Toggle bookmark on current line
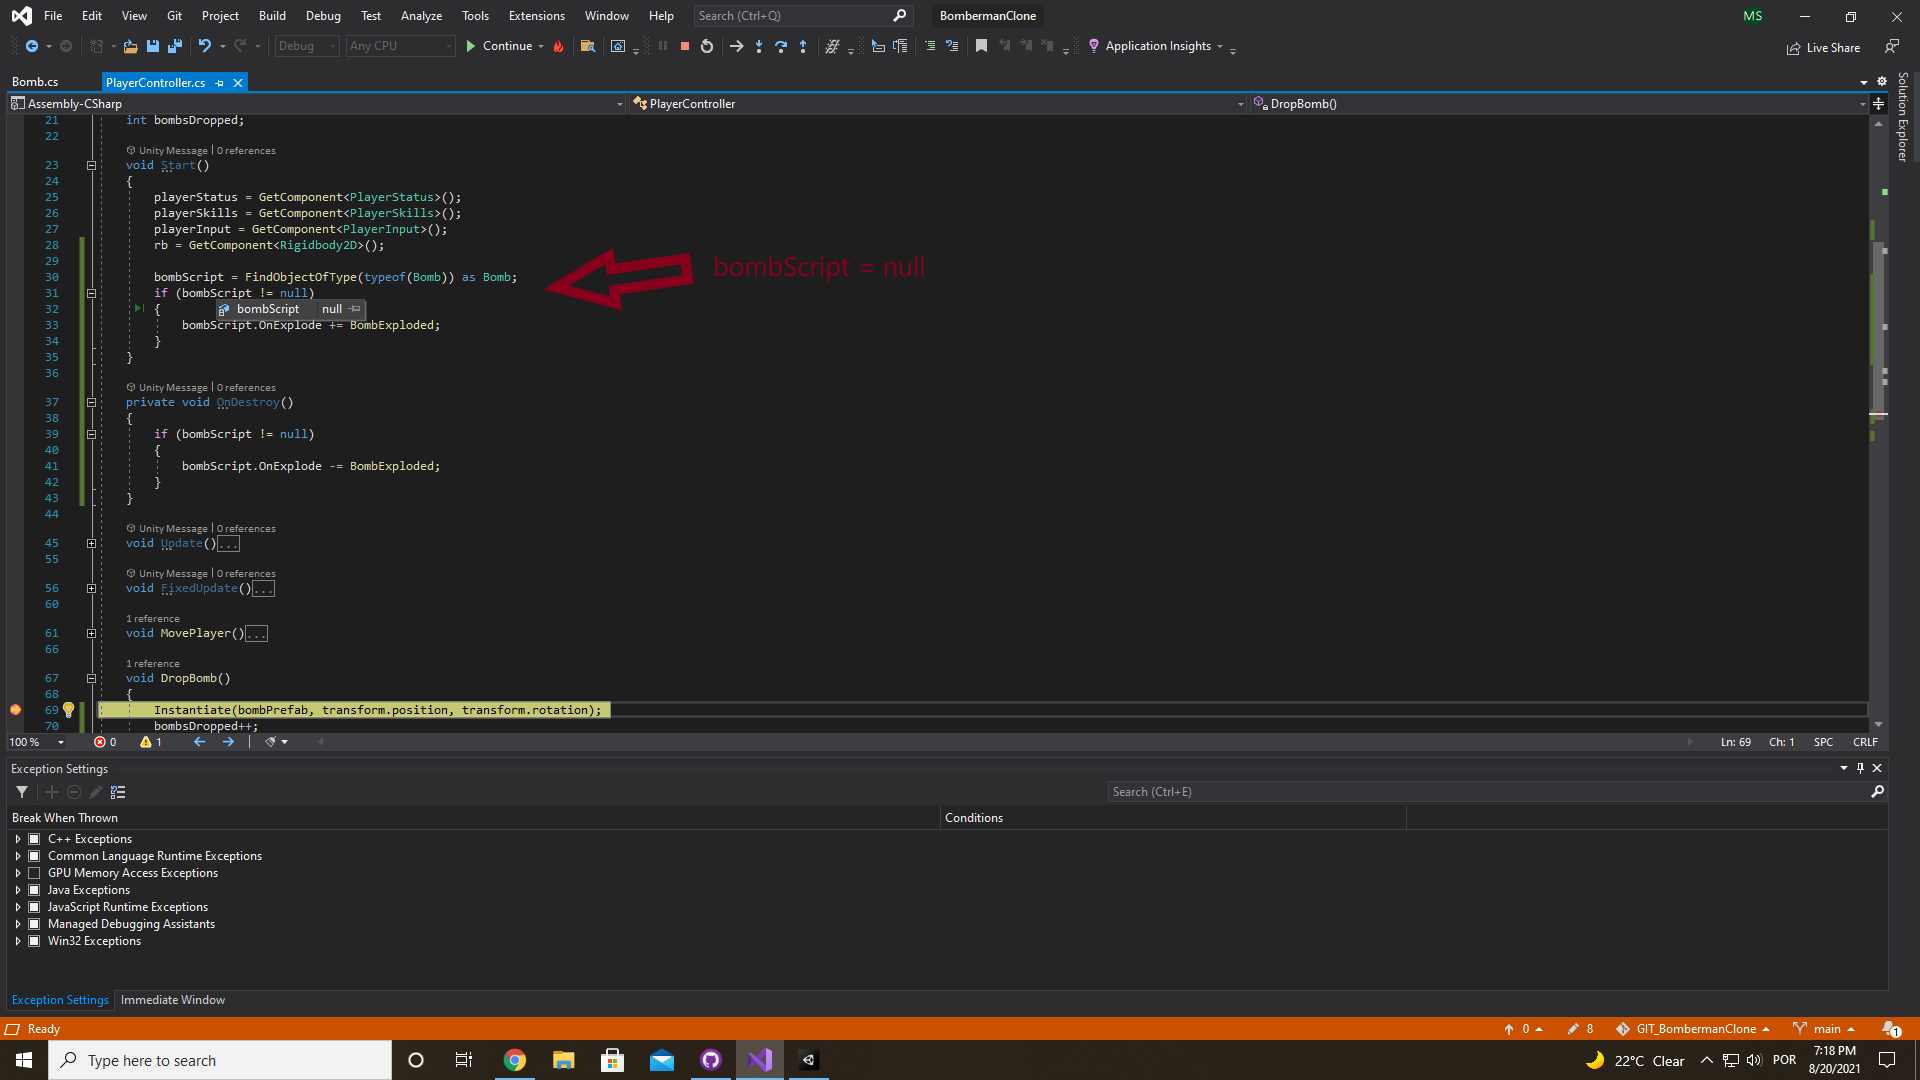1920x1080 pixels. (981, 46)
